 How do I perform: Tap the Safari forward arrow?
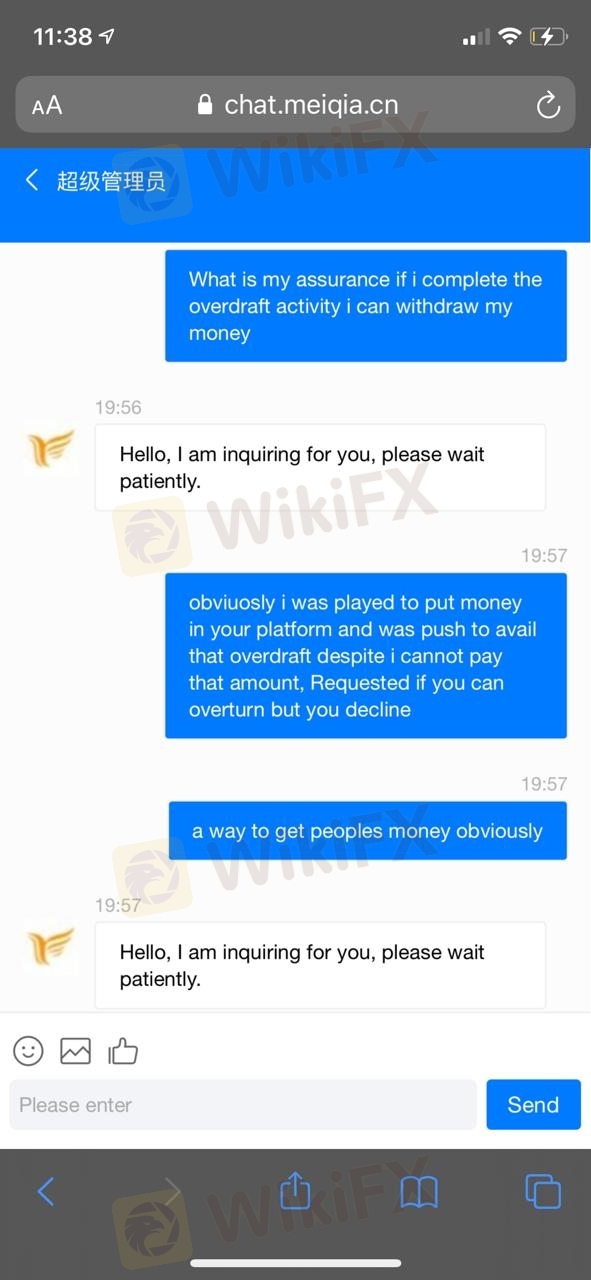point(172,1191)
